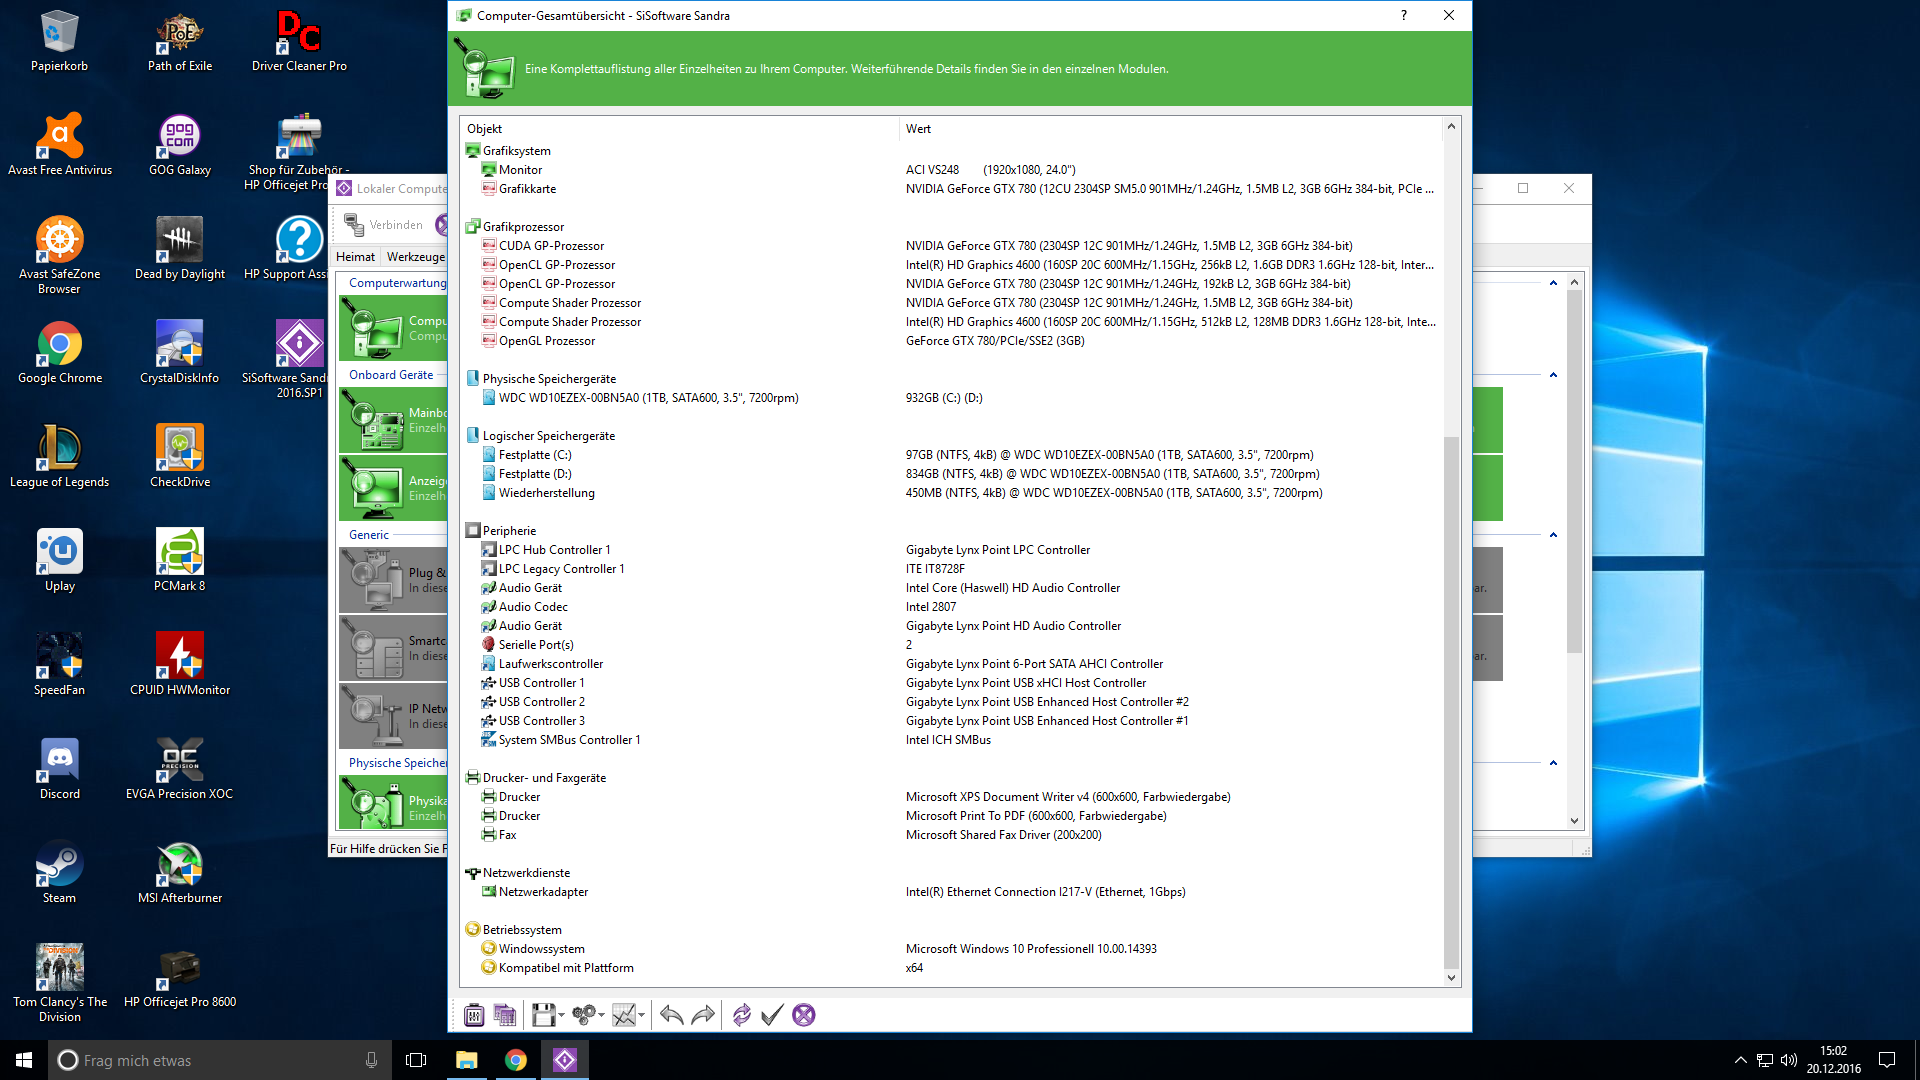
Task: Switch to the Heimat tab
Action: [355, 257]
